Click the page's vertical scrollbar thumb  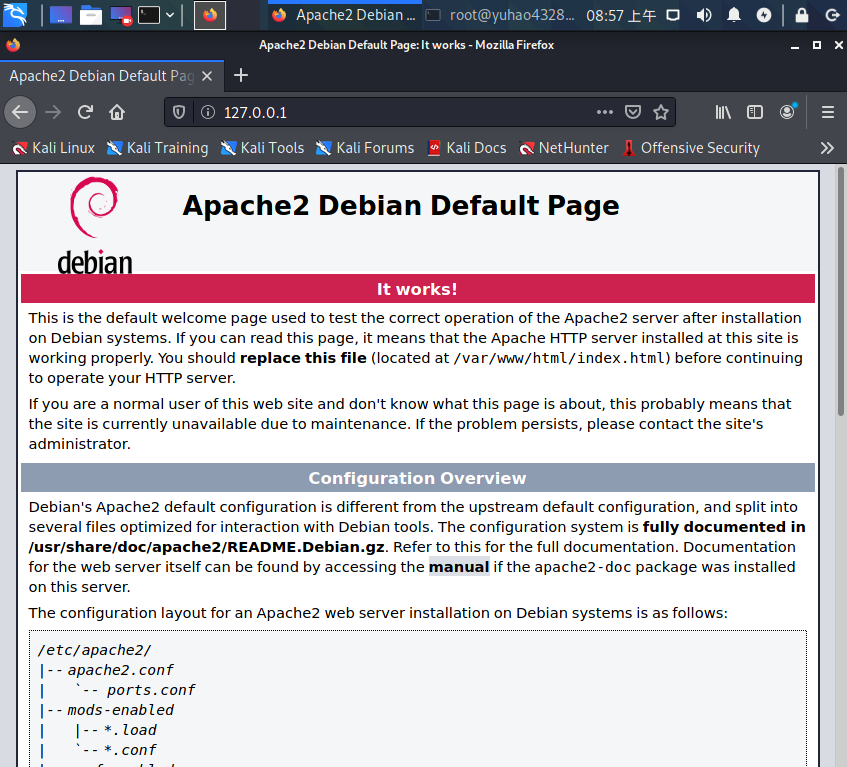pyautogui.click(x=841, y=292)
